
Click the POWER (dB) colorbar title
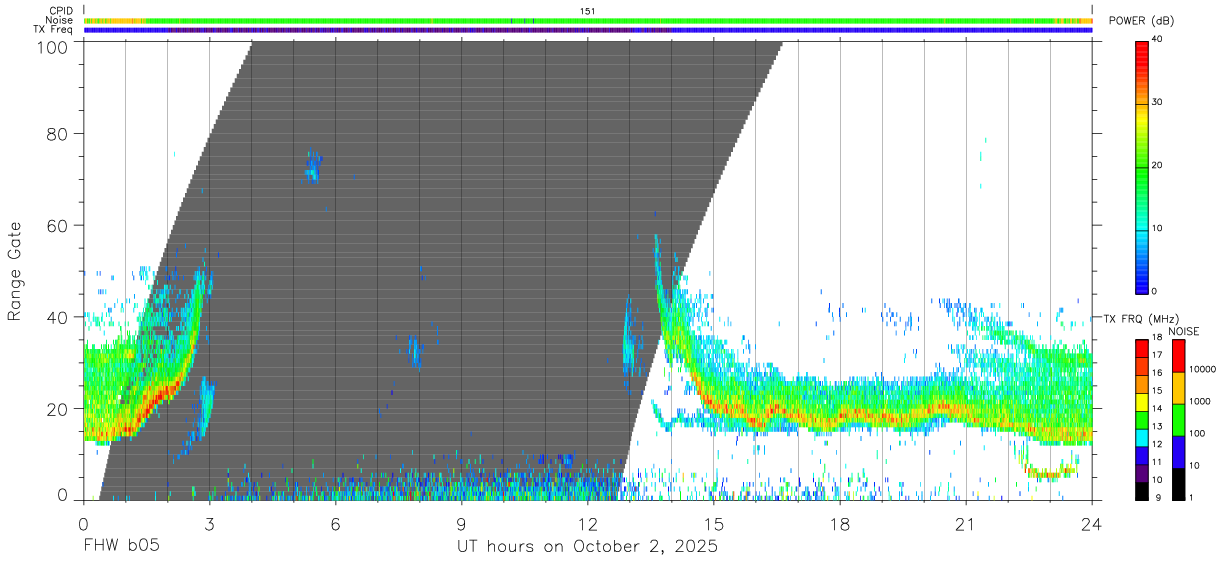point(1141,21)
